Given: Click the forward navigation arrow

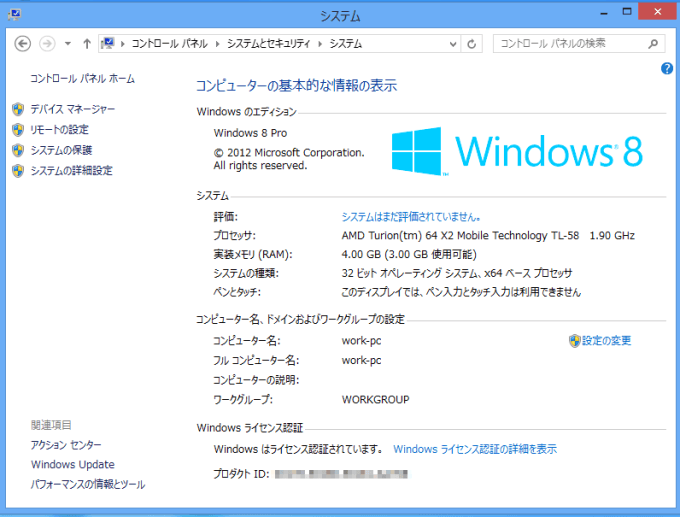Looking at the screenshot, I should [47, 44].
